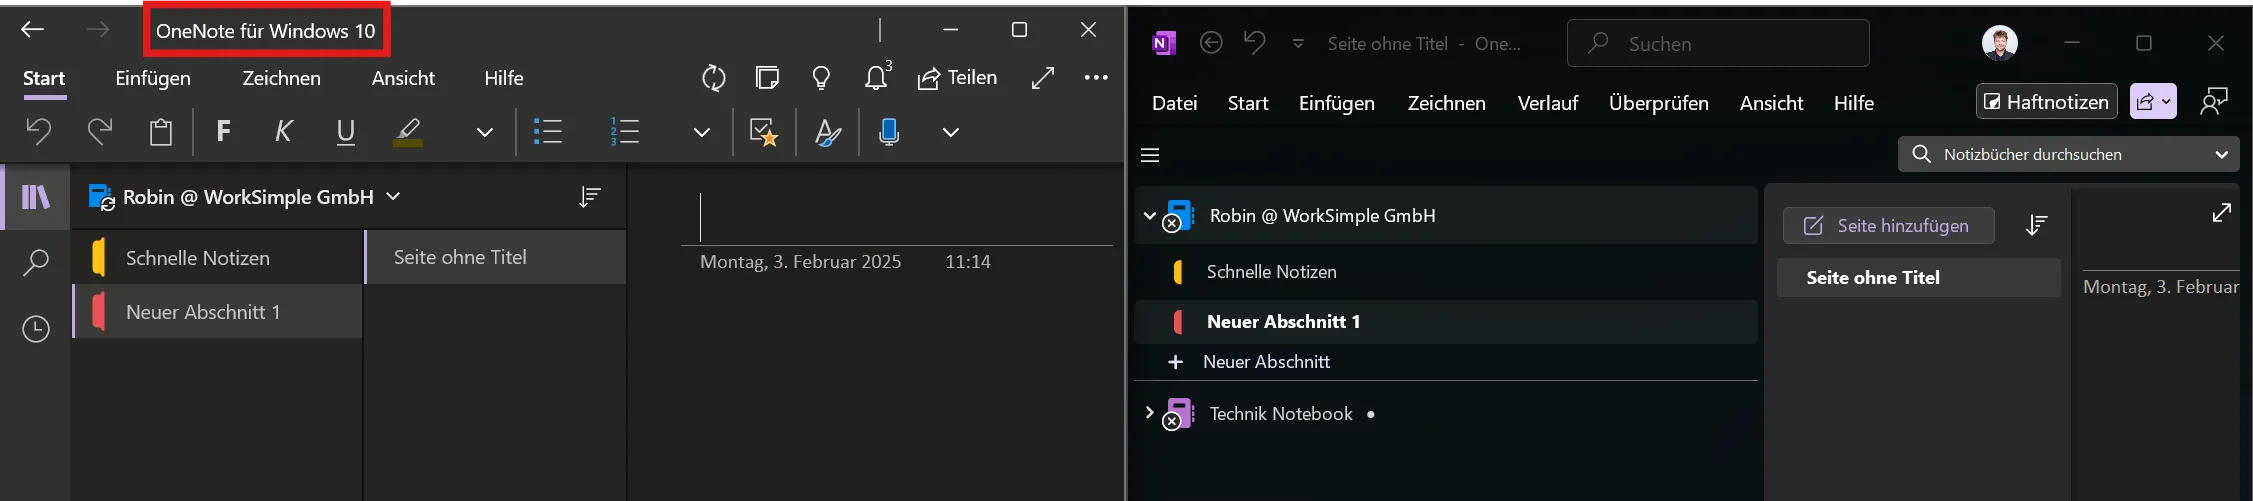The height and width of the screenshot is (501, 2253).
Task: Open the Überprüfen tab
Action: tap(1658, 103)
